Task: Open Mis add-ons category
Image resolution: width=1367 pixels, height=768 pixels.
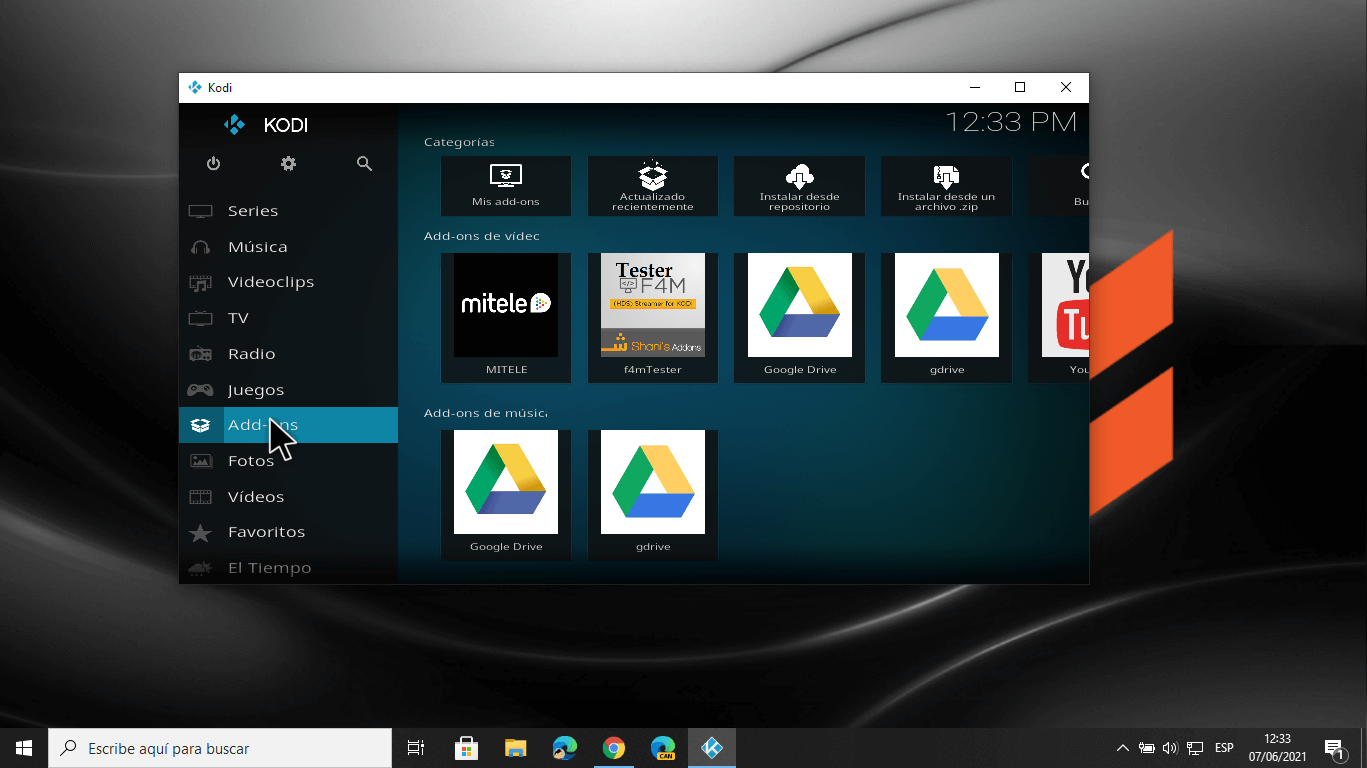Action: [506, 186]
